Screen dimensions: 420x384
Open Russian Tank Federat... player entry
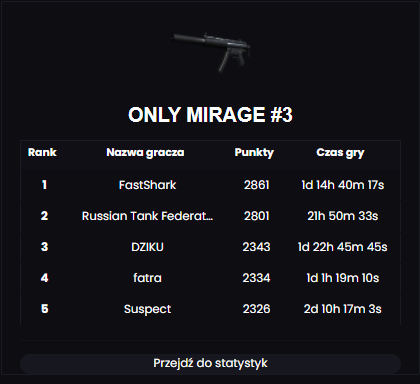click(x=147, y=216)
